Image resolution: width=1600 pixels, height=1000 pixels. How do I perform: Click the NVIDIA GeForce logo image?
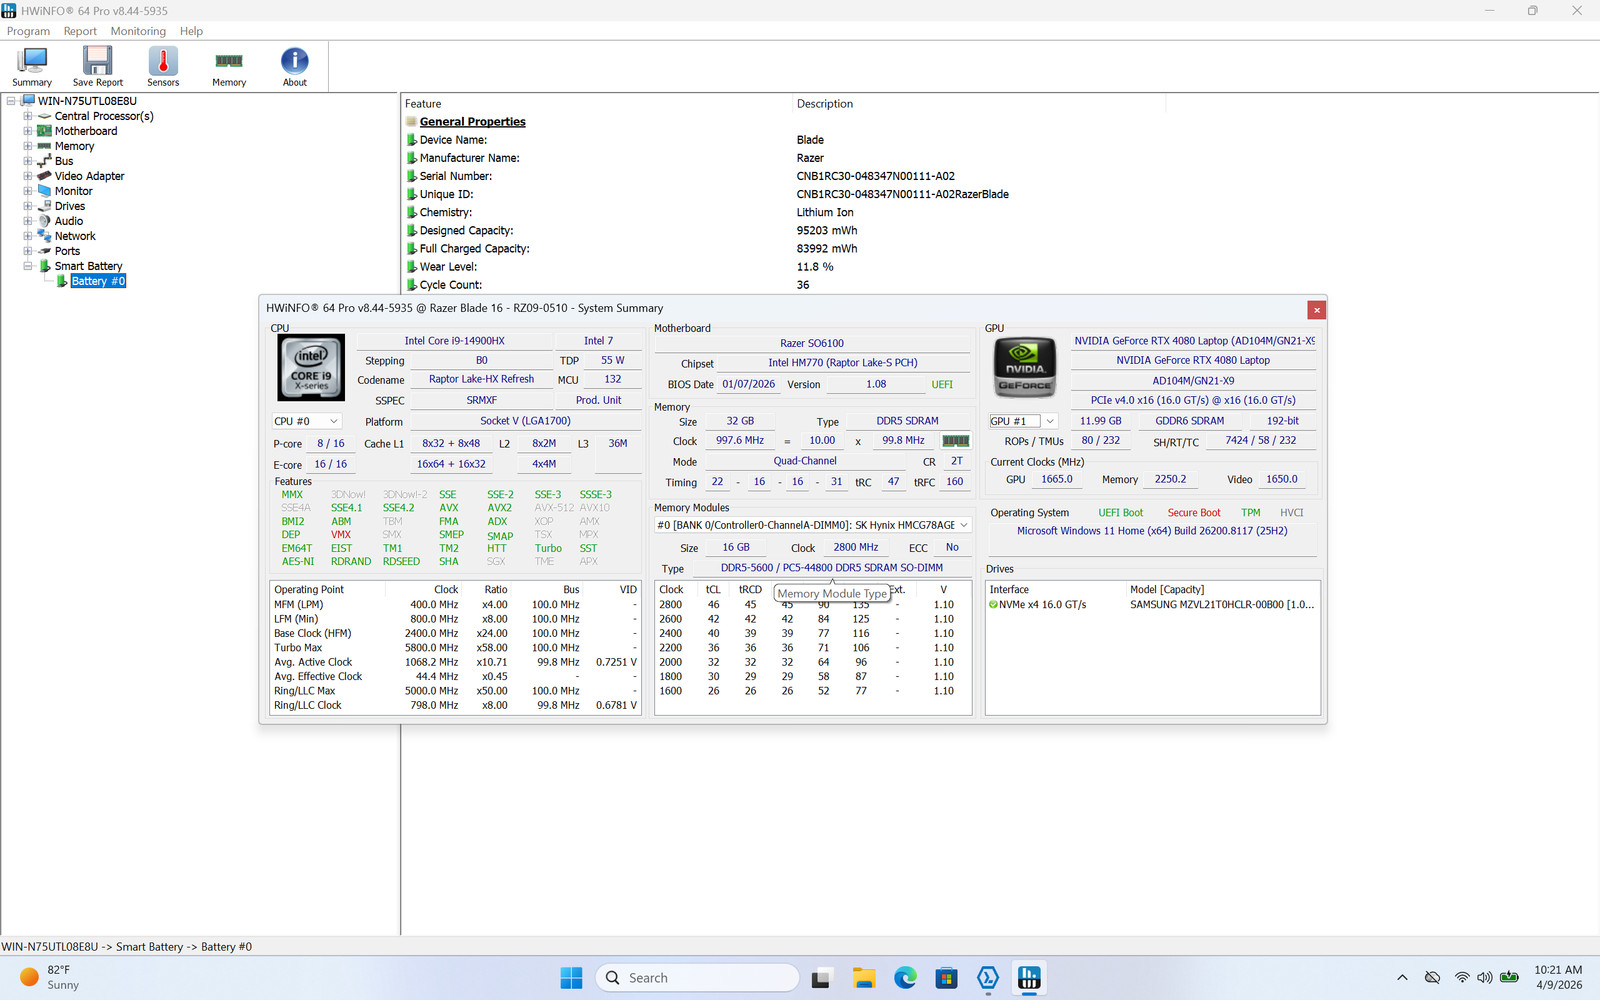click(x=1024, y=367)
